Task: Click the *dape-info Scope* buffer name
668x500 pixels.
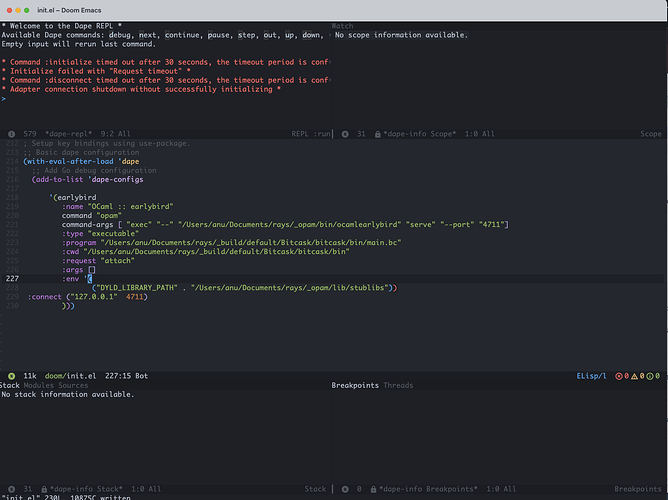Action: 420,134
